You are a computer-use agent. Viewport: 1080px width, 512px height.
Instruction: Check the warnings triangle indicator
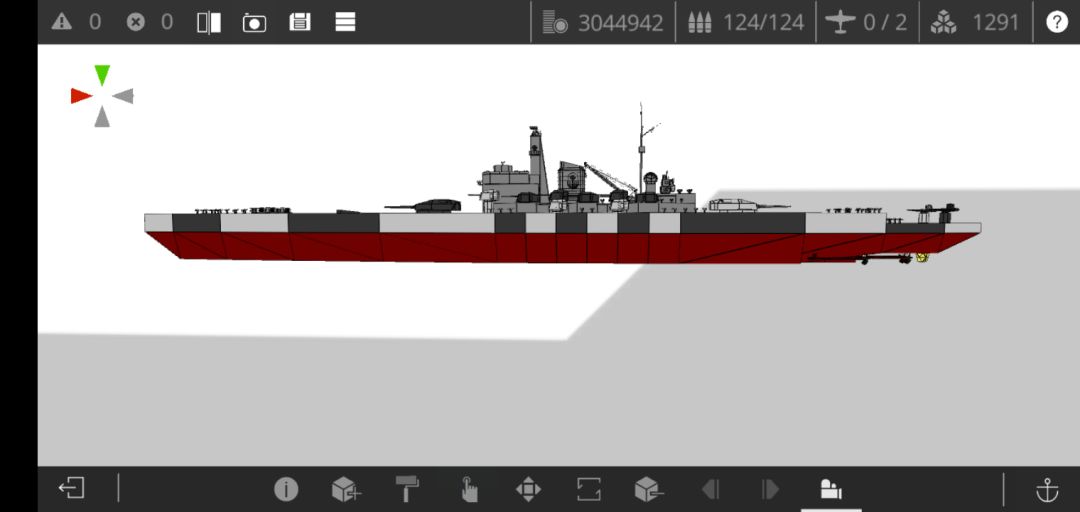(61, 22)
